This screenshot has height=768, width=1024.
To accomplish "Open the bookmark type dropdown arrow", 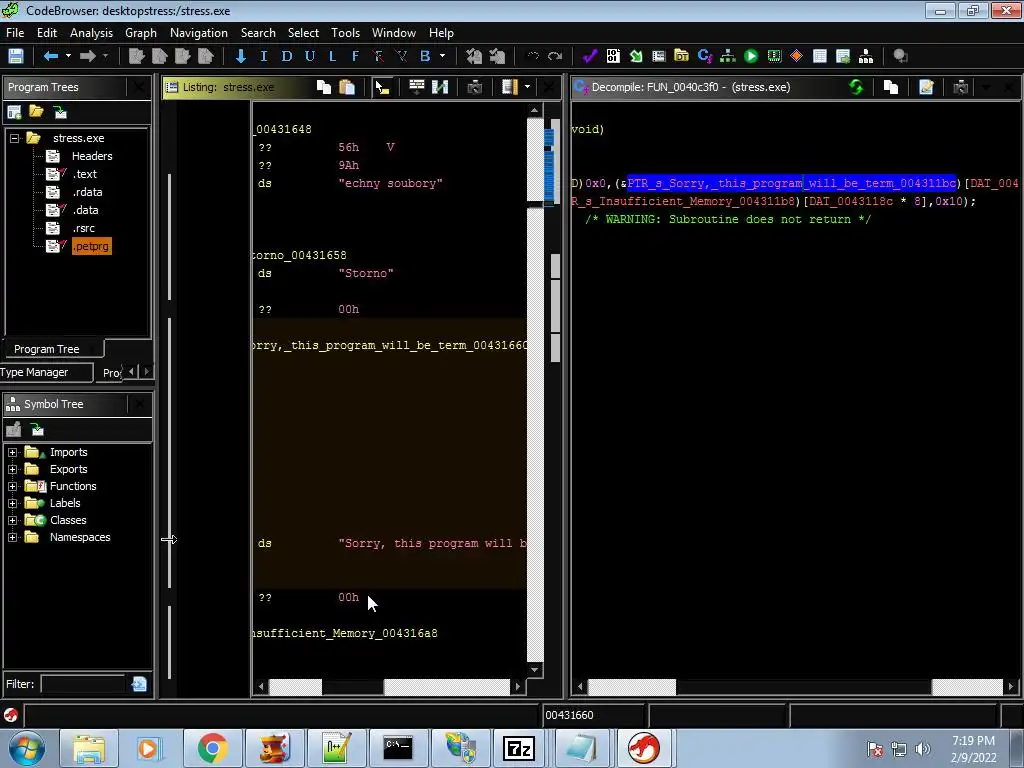I will coord(442,56).
